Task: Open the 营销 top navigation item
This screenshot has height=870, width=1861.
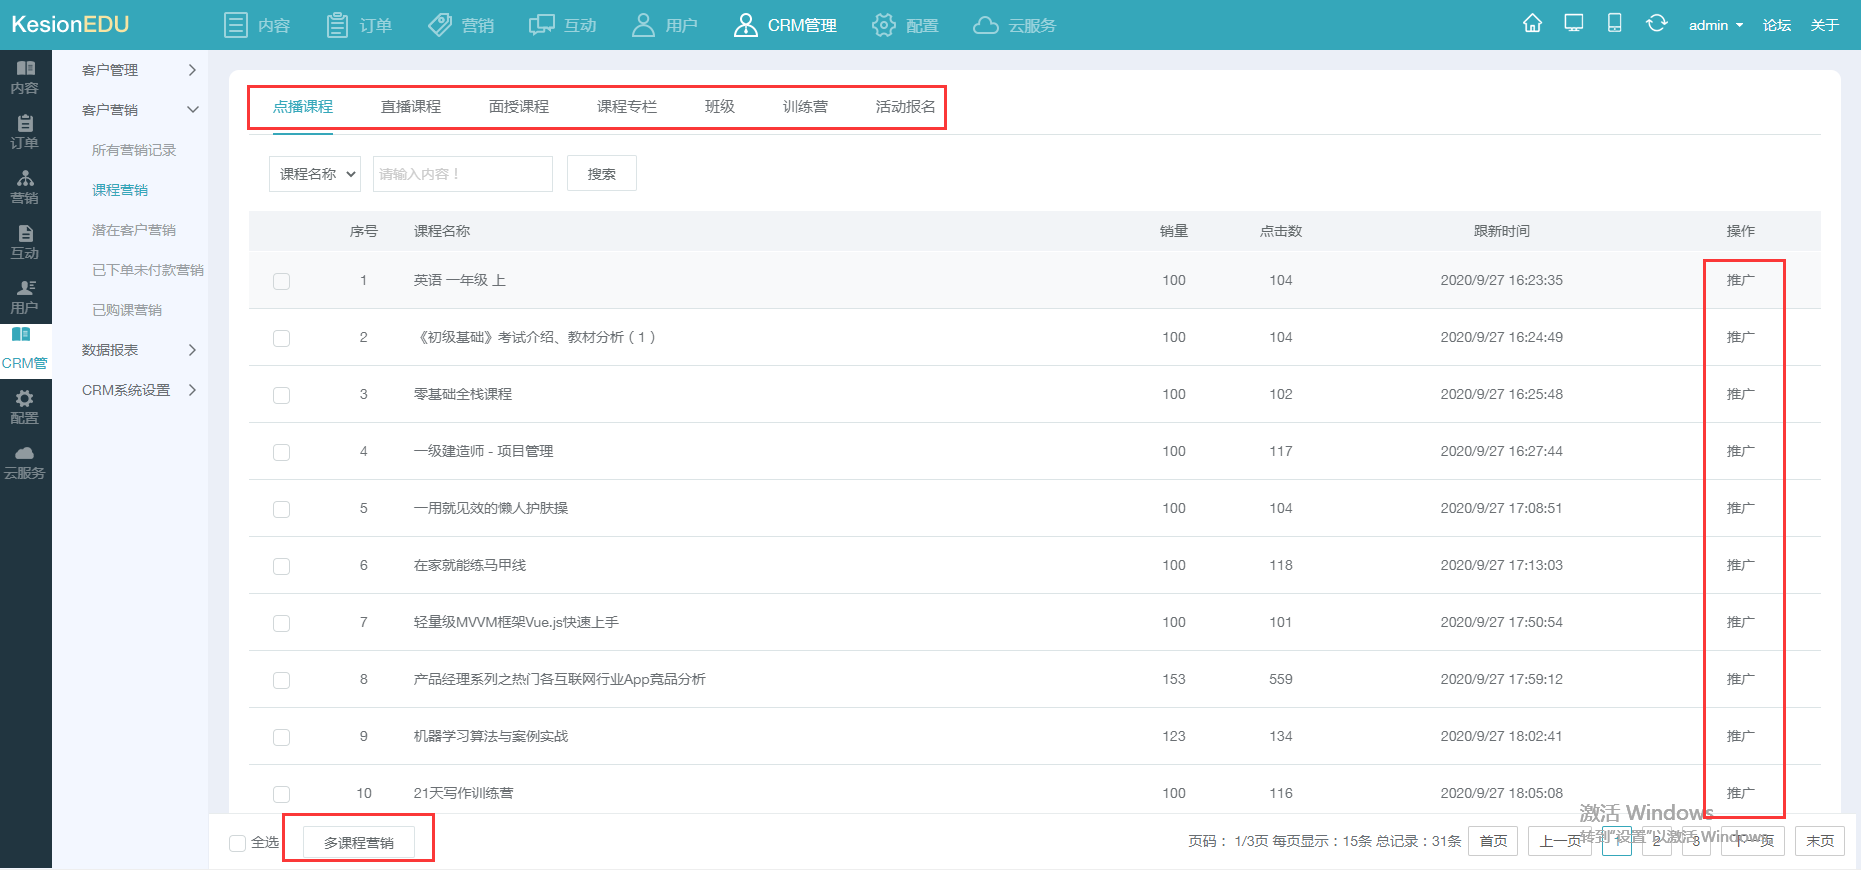Action: coord(461,25)
